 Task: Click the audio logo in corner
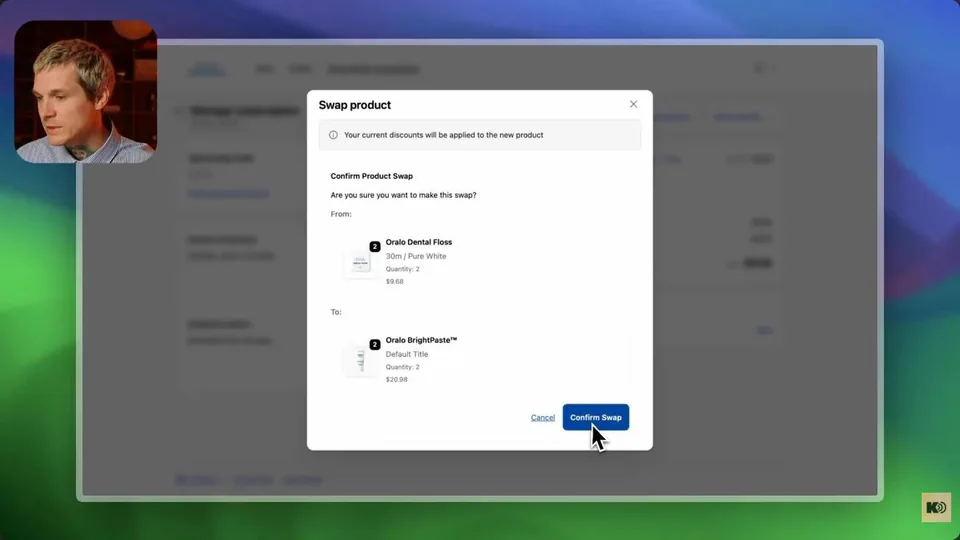[936, 507]
